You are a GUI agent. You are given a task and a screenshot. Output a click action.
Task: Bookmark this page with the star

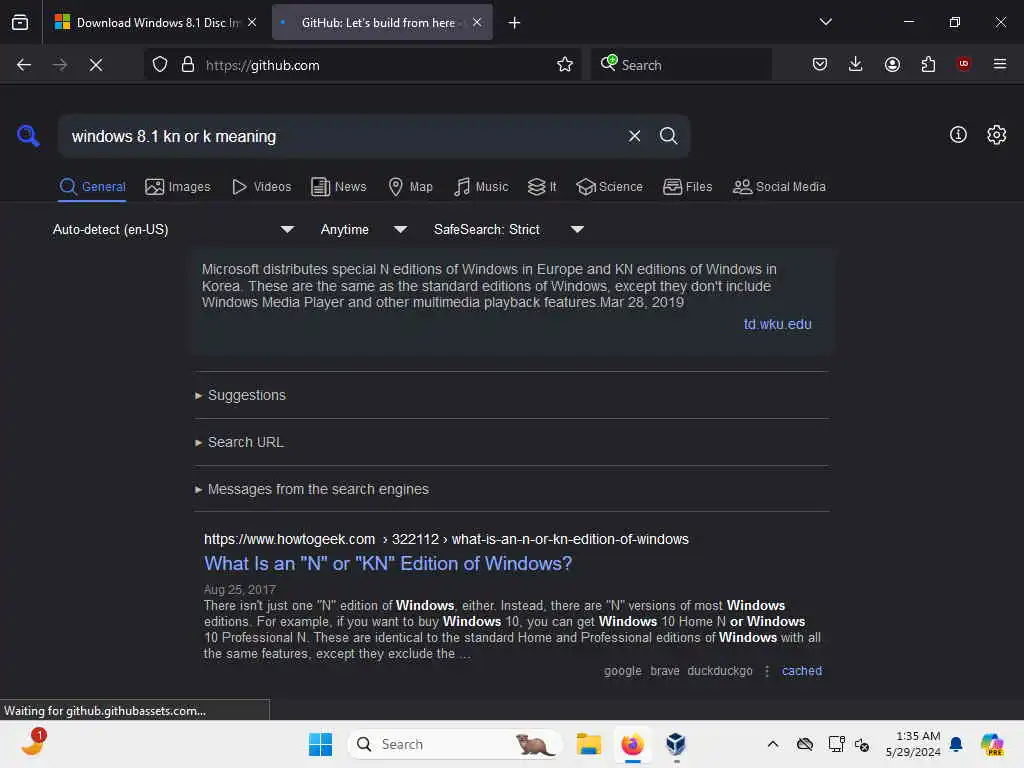(565, 65)
